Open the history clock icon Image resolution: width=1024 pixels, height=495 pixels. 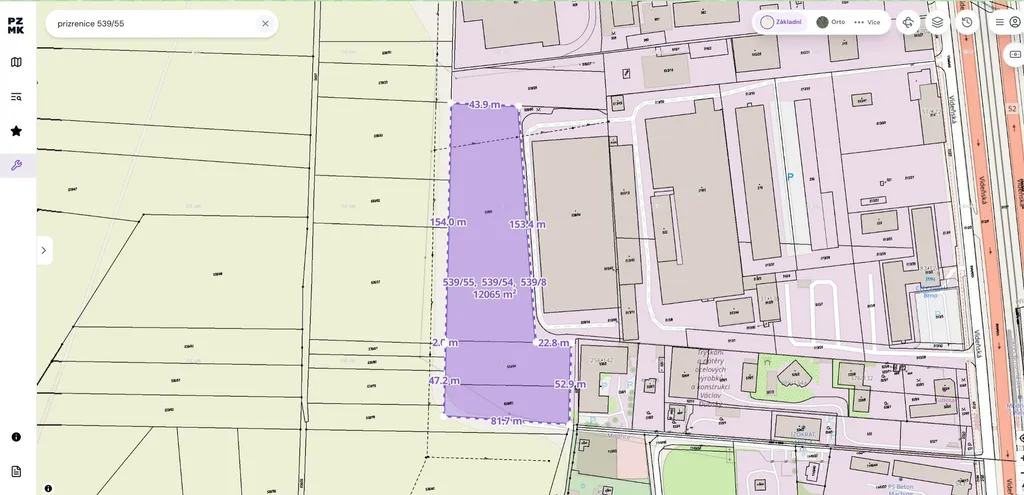pyautogui.click(x=967, y=22)
